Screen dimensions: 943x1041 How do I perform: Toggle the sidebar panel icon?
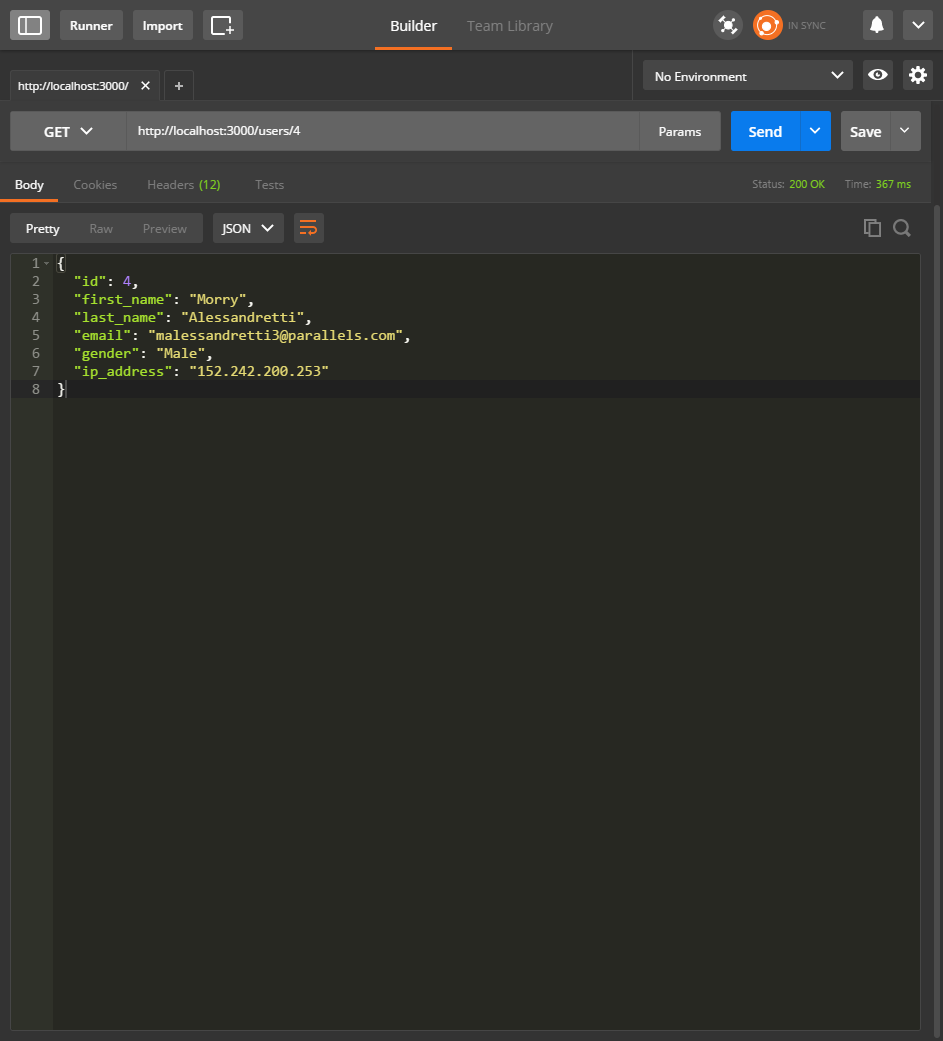[x=30, y=25]
